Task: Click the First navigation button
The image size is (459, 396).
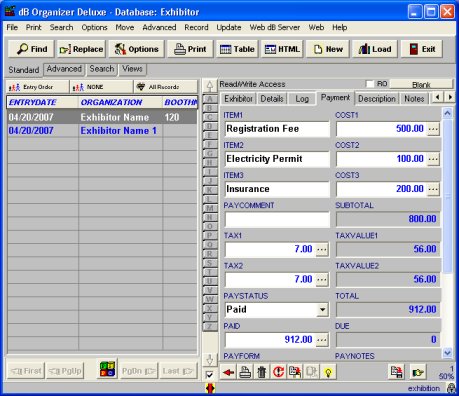Action: click(x=26, y=371)
